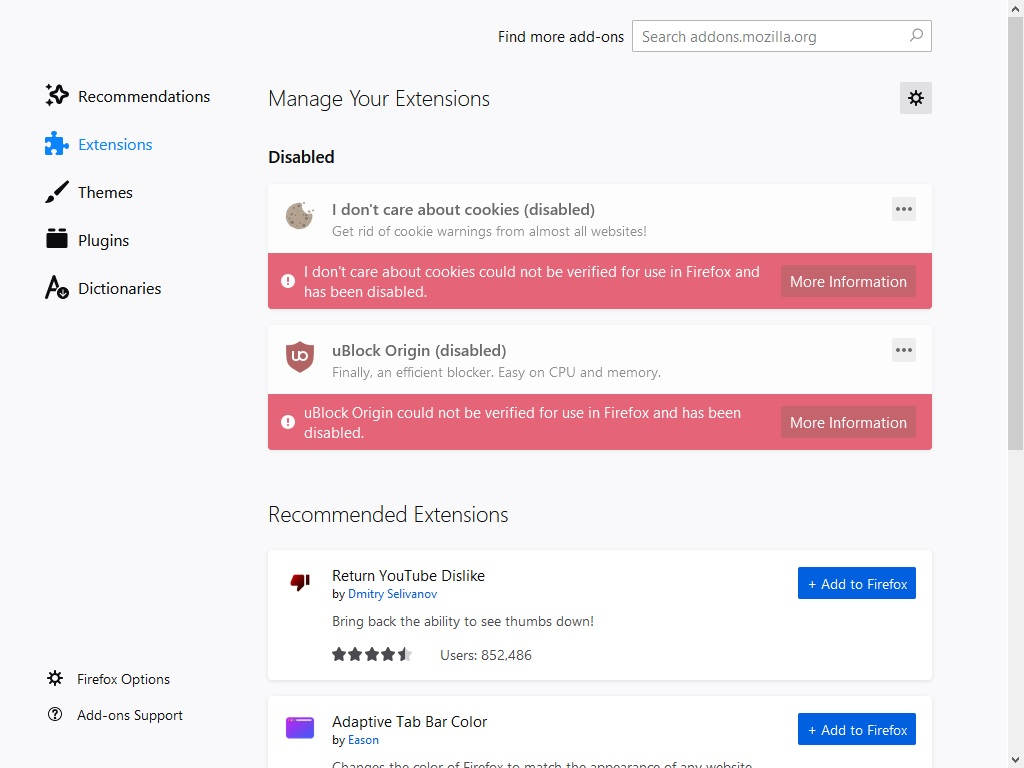The width and height of the screenshot is (1024, 768).
Task: Click the warning icon in cookies extension alert
Action: [x=287, y=281]
